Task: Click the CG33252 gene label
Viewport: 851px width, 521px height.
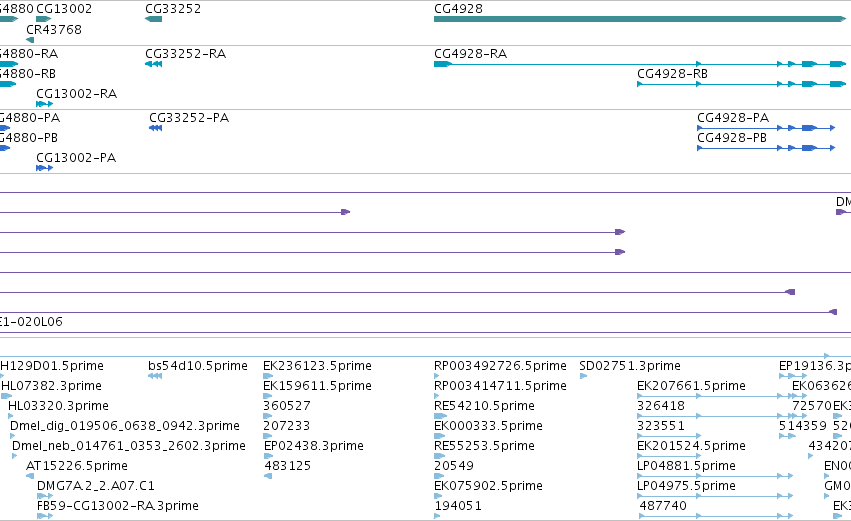Action: tap(173, 9)
